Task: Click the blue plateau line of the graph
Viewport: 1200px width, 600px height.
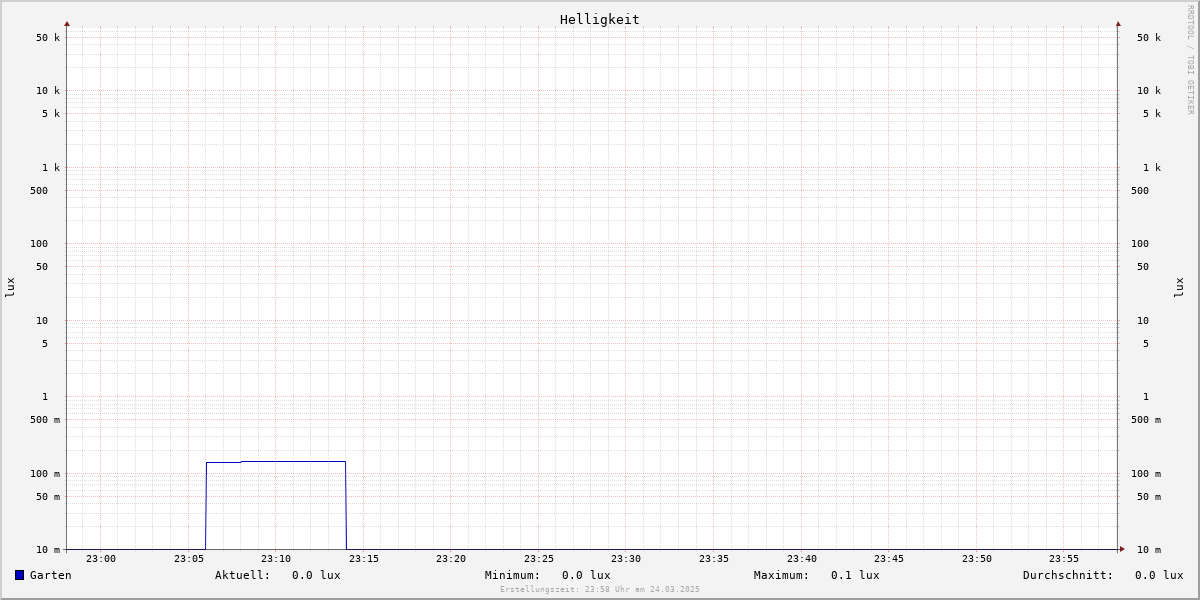Action: (x=276, y=462)
